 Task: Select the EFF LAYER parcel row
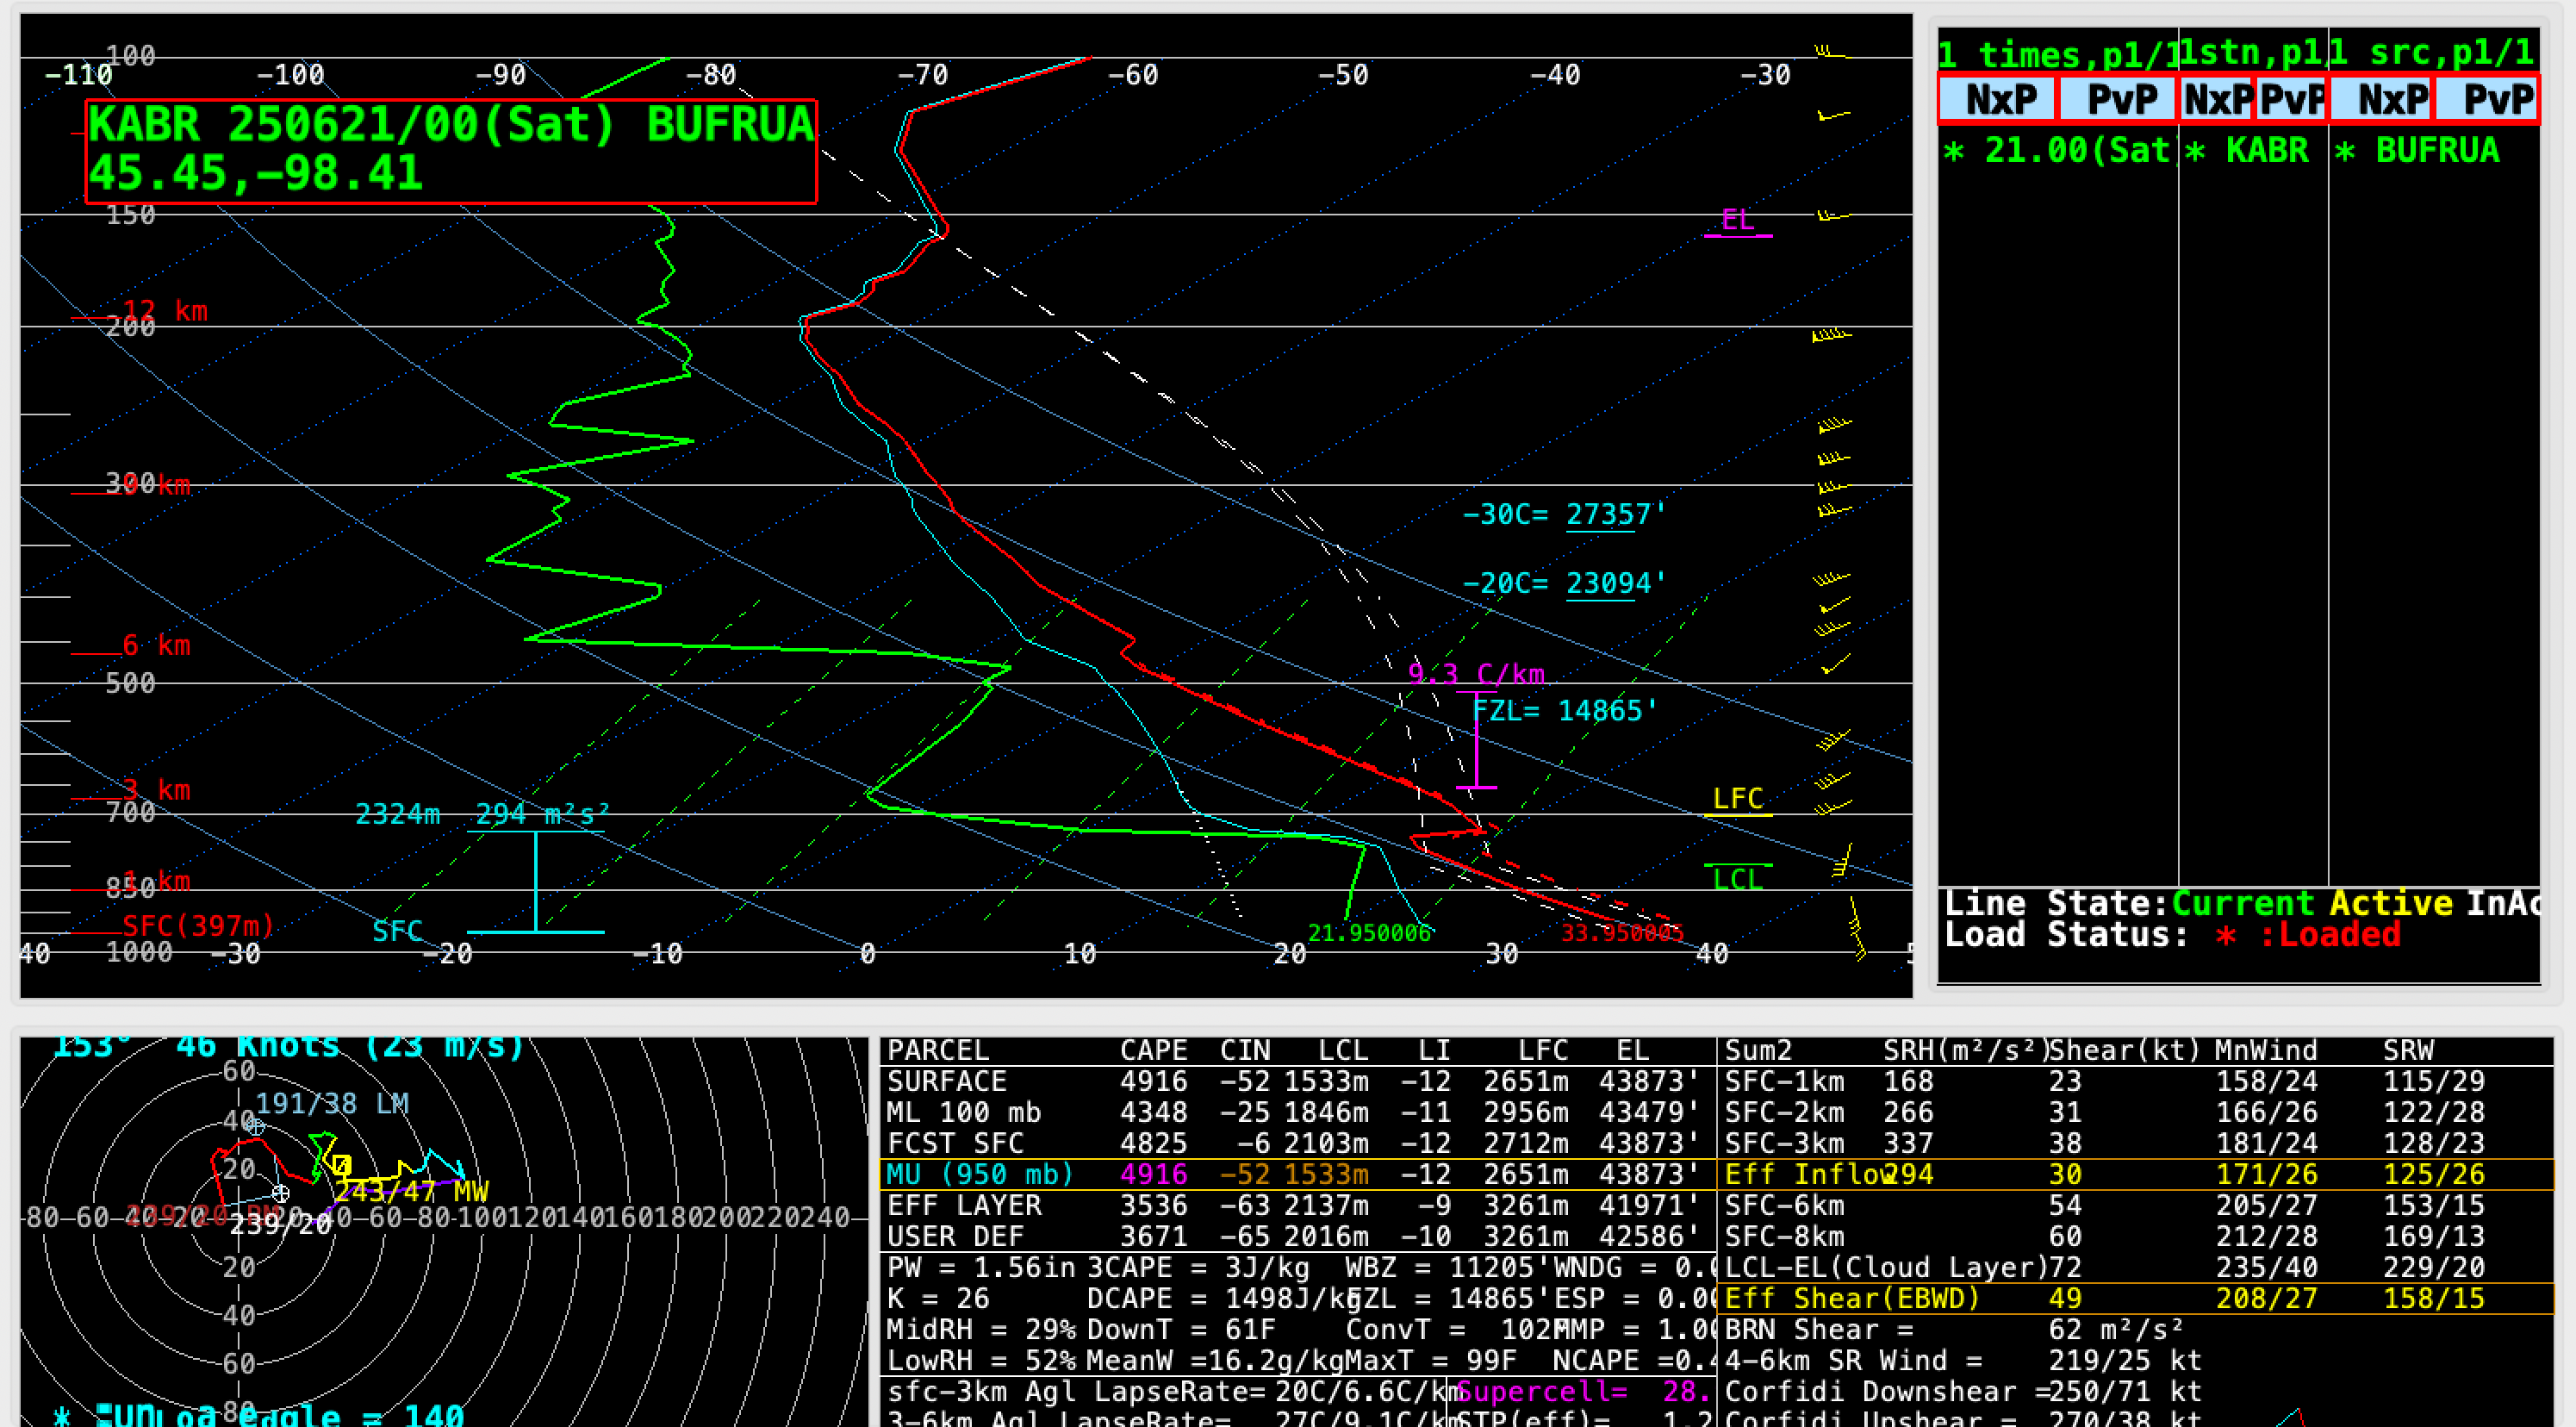coord(1297,1205)
